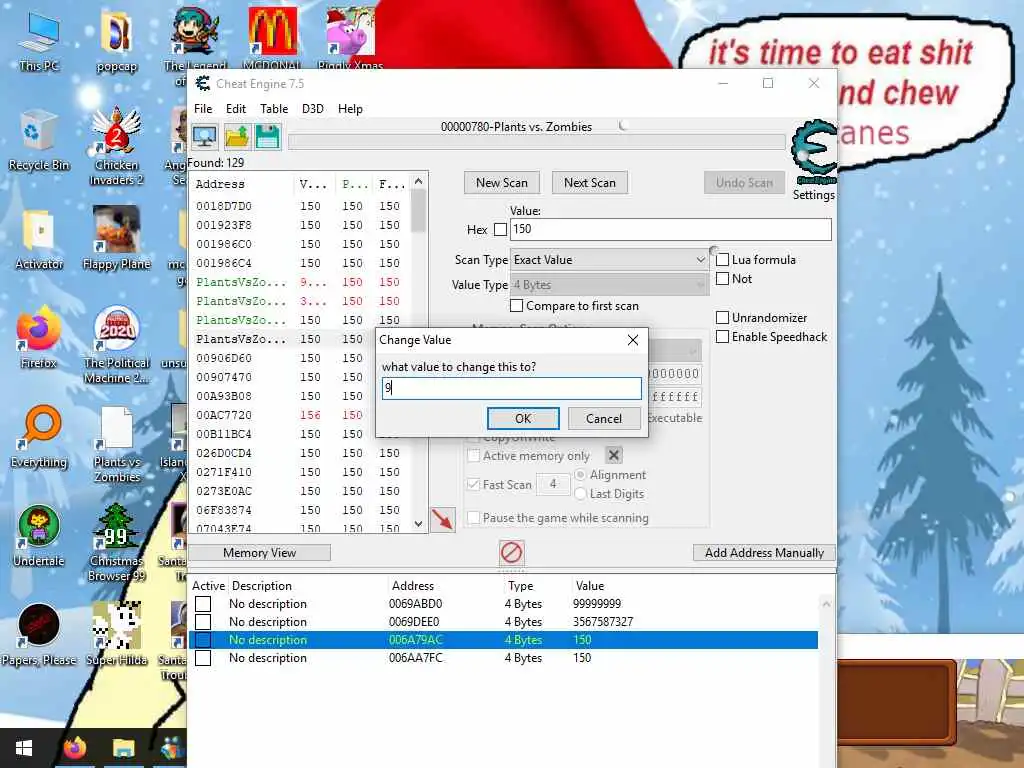Enable the Lua formula checkbox

[723, 259]
